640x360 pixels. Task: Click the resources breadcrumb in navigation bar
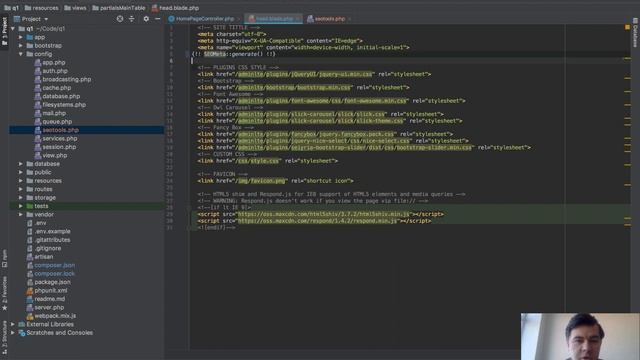41,8
